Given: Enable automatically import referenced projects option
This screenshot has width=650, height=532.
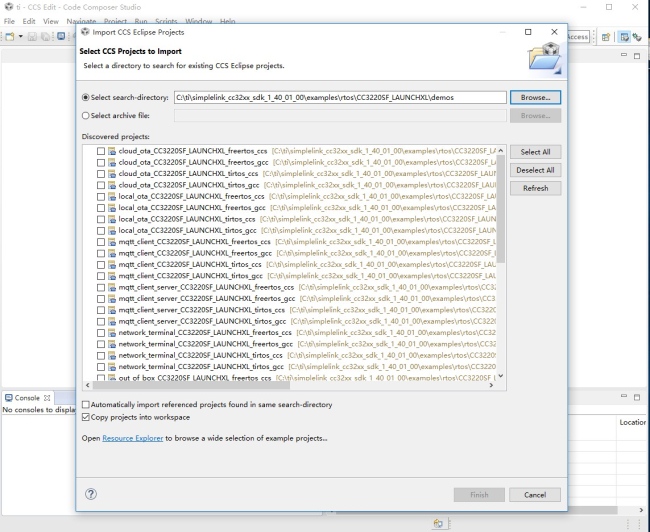Looking at the screenshot, I should click(86, 405).
